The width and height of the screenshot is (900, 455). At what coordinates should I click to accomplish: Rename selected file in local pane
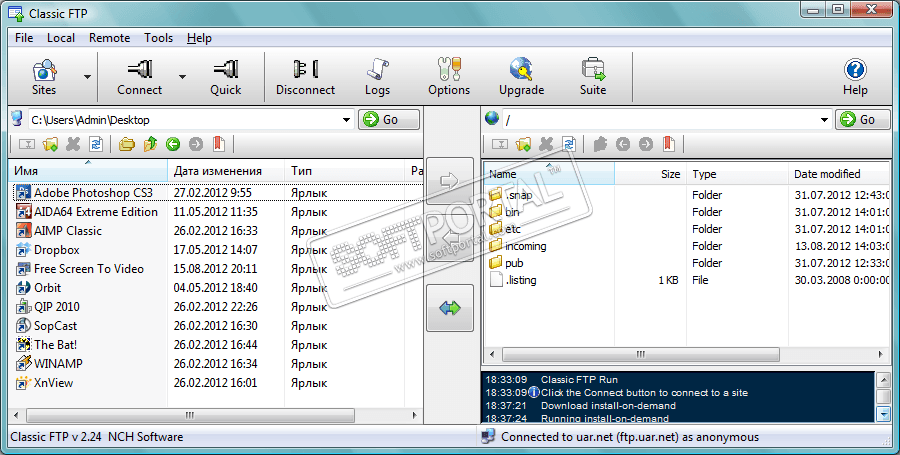(x=27, y=144)
